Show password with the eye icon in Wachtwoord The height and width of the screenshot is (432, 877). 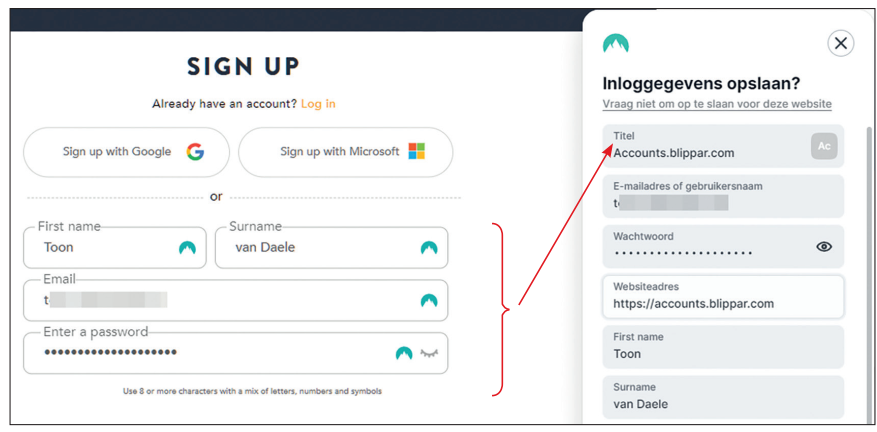(824, 246)
